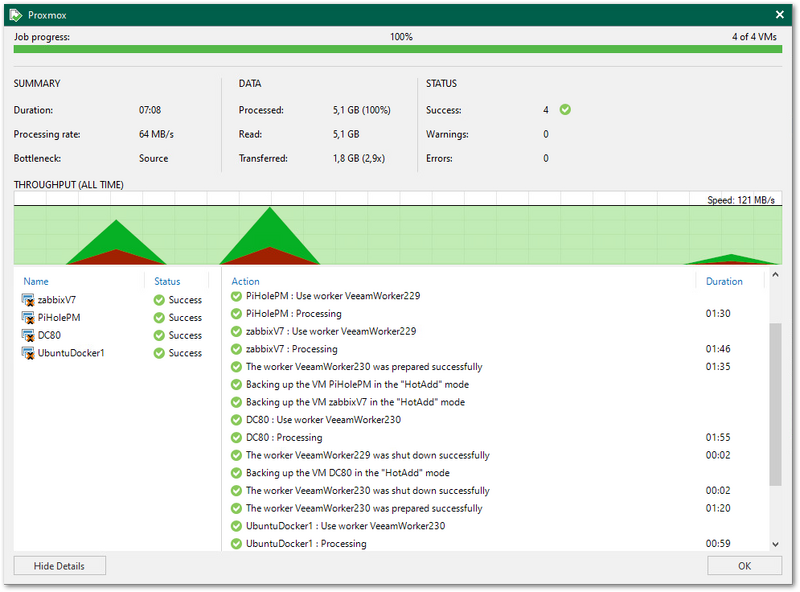Image resolution: width=800 pixels, height=592 pixels.
Task: Close the Proxmox job window
Action: point(780,15)
